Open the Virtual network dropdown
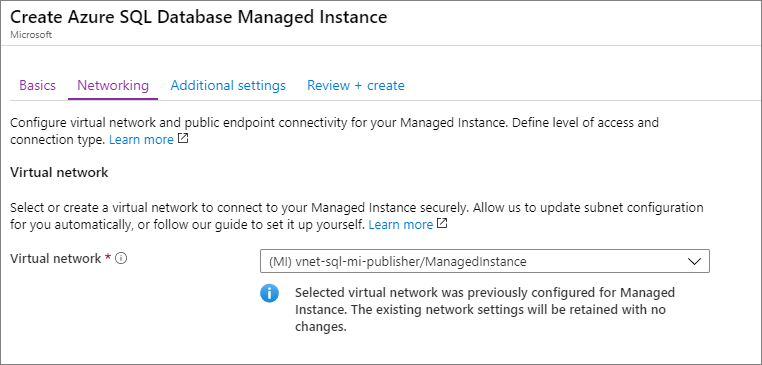This screenshot has height=365, width=762. pyautogui.click(x=485, y=261)
